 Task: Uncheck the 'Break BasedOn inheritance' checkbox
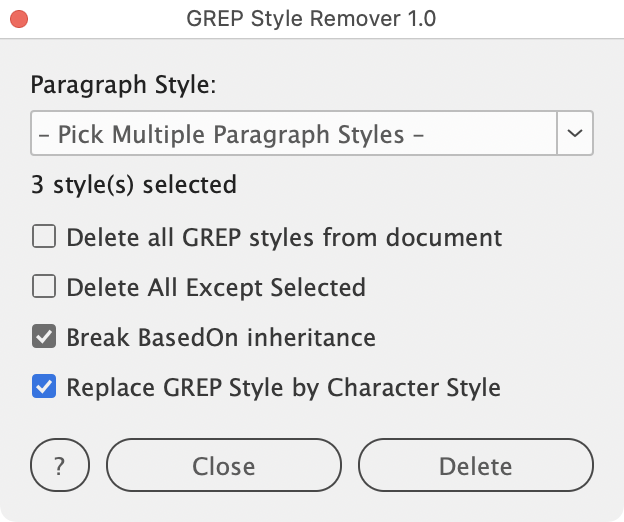(44, 337)
